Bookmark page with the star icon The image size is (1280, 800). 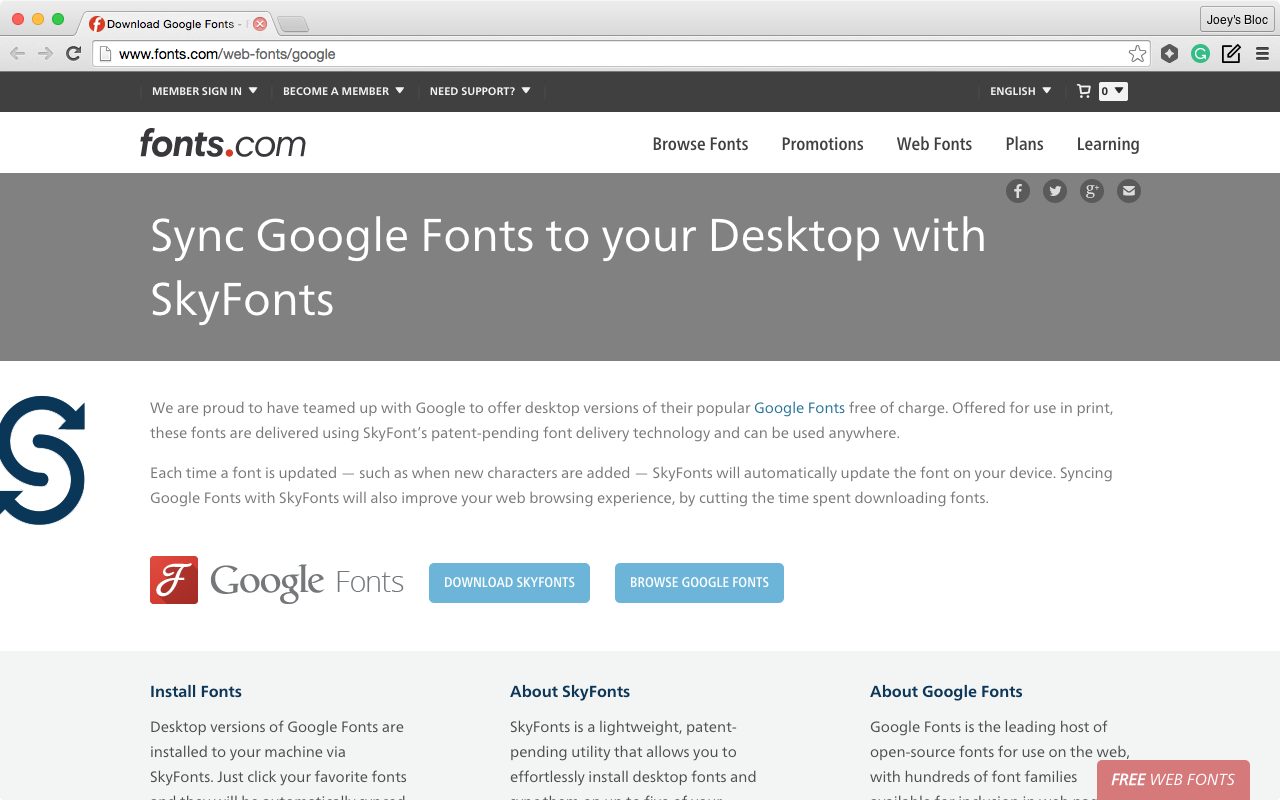[x=1137, y=54]
